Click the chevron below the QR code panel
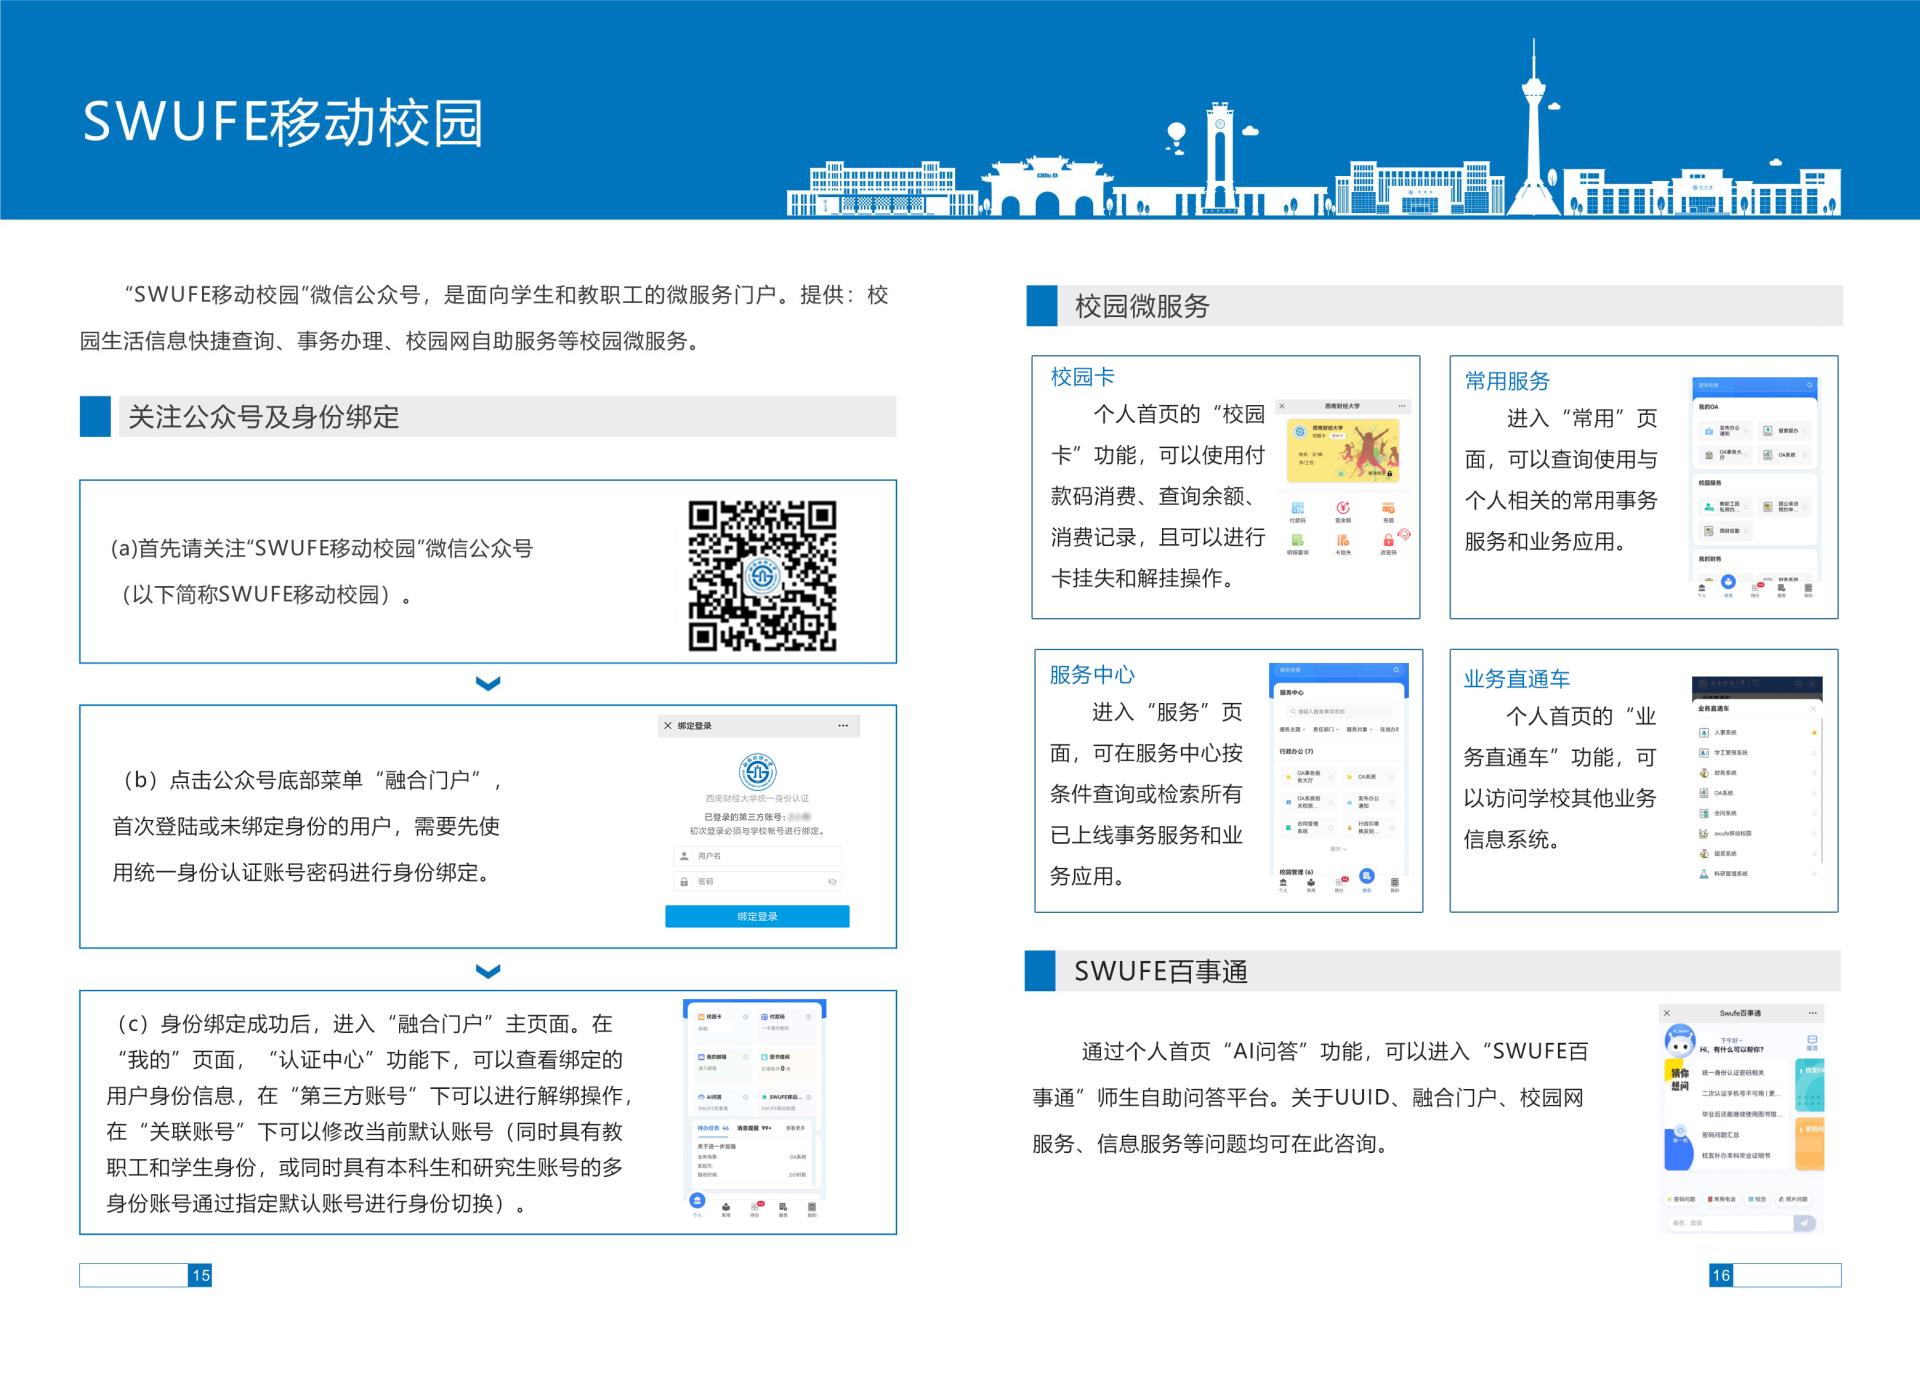This screenshot has width=1920, height=1374. (x=488, y=684)
